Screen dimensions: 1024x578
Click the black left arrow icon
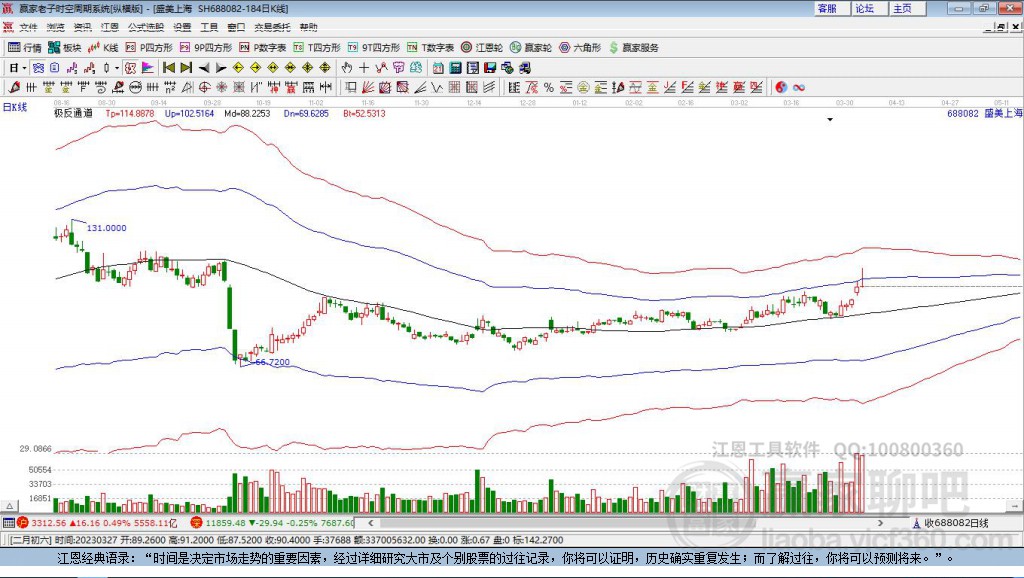point(204,68)
